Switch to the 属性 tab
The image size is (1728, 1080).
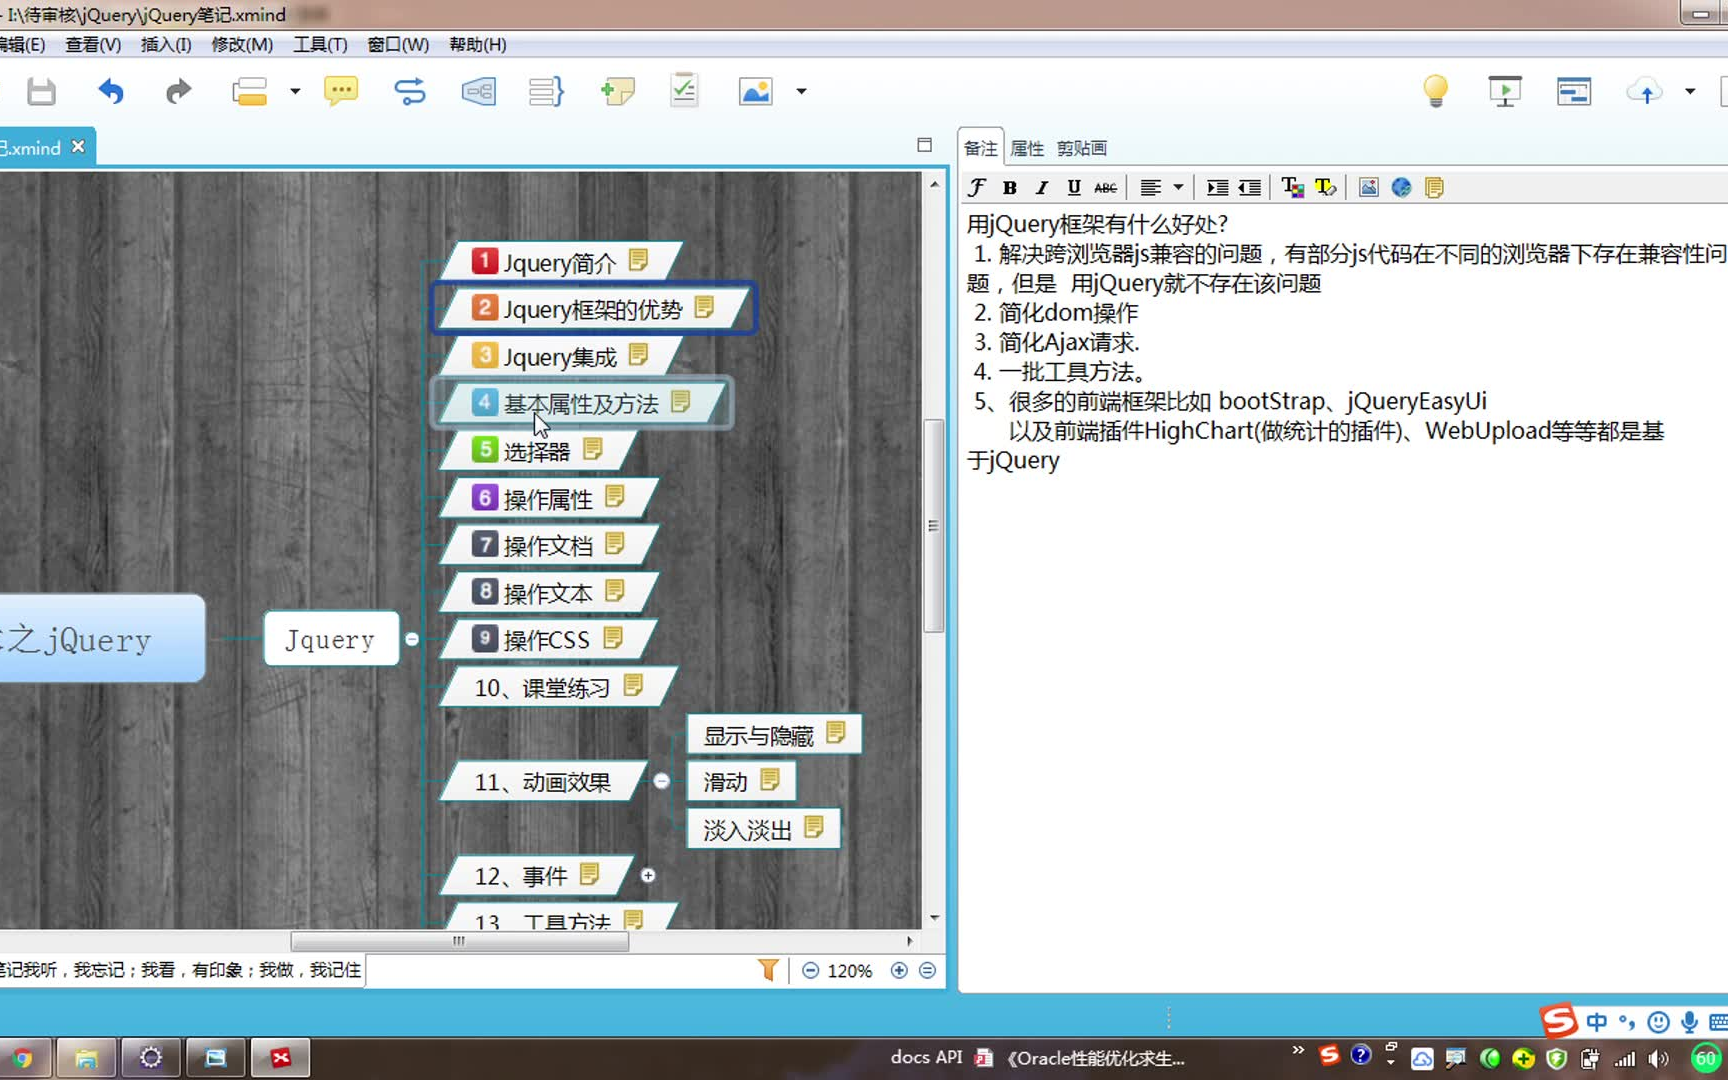pos(1027,147)
